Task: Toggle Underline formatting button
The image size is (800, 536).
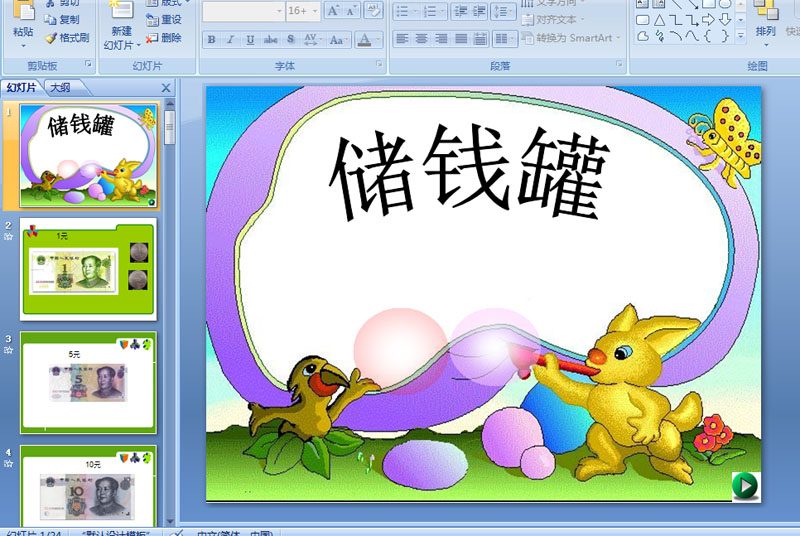Action: click(x=250, y=39)
